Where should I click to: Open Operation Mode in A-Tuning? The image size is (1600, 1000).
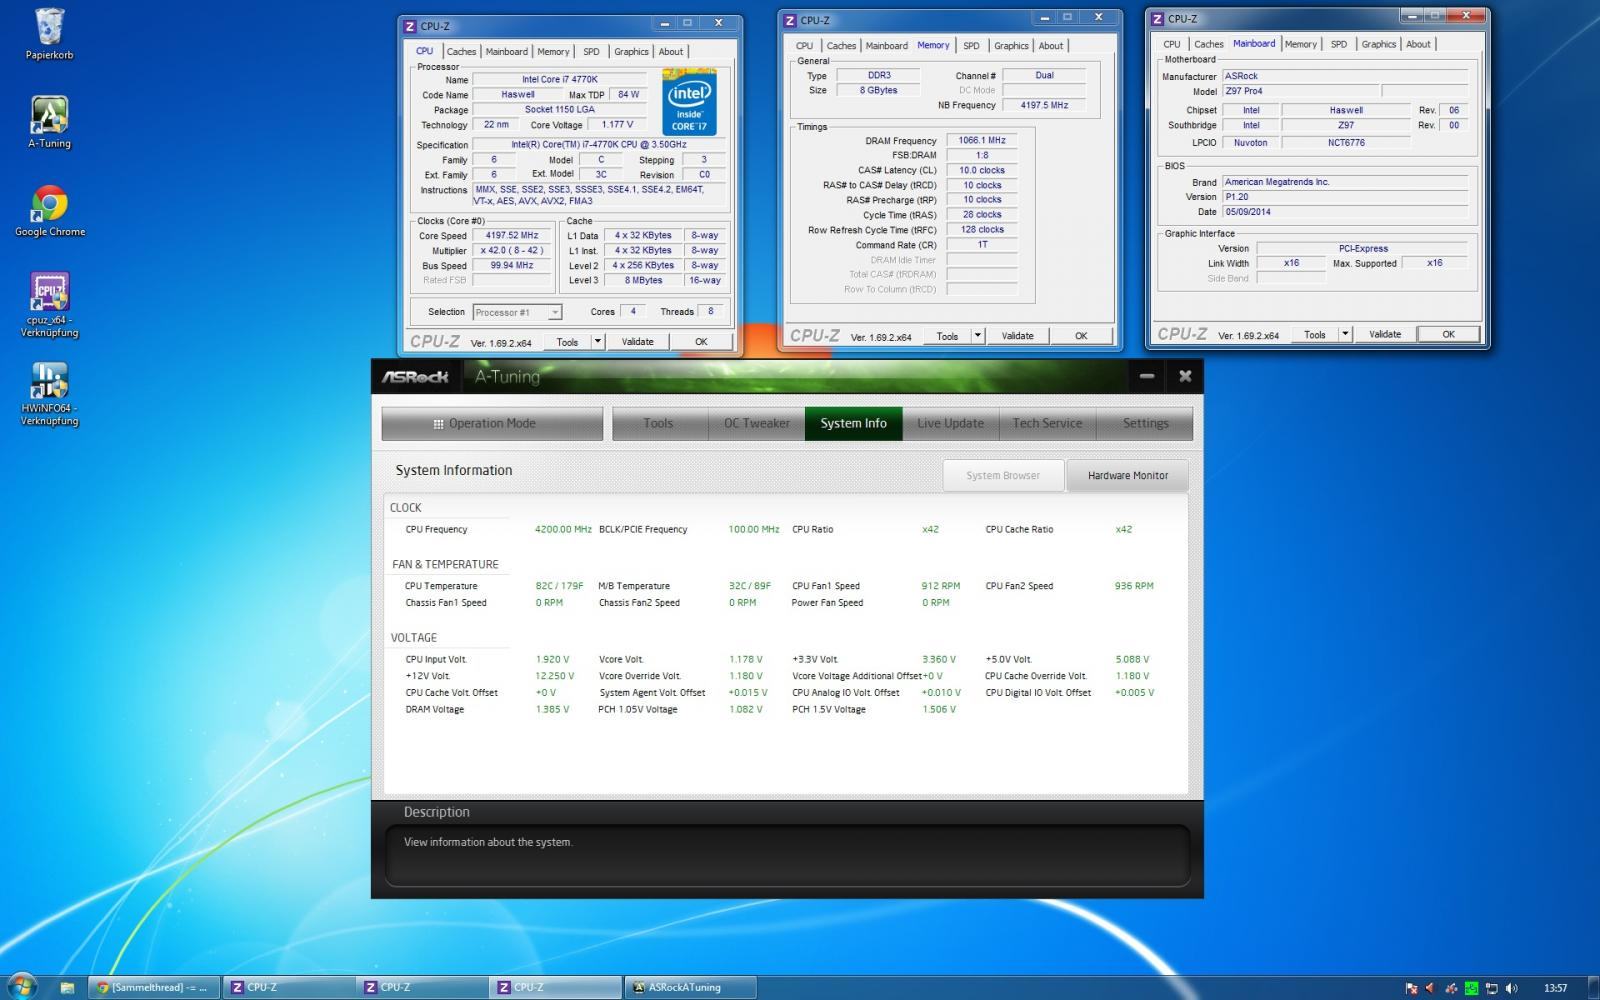(492, 423)
